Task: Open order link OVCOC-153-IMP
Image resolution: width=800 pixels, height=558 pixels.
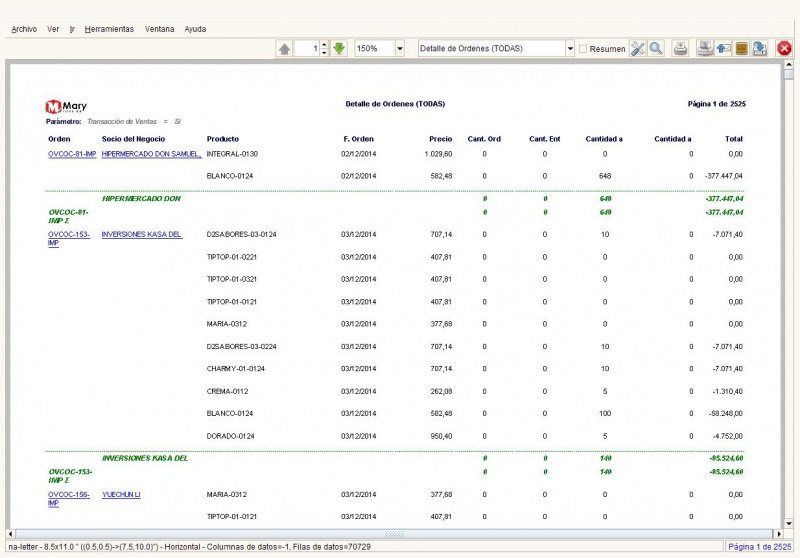Action: [69, 239]
